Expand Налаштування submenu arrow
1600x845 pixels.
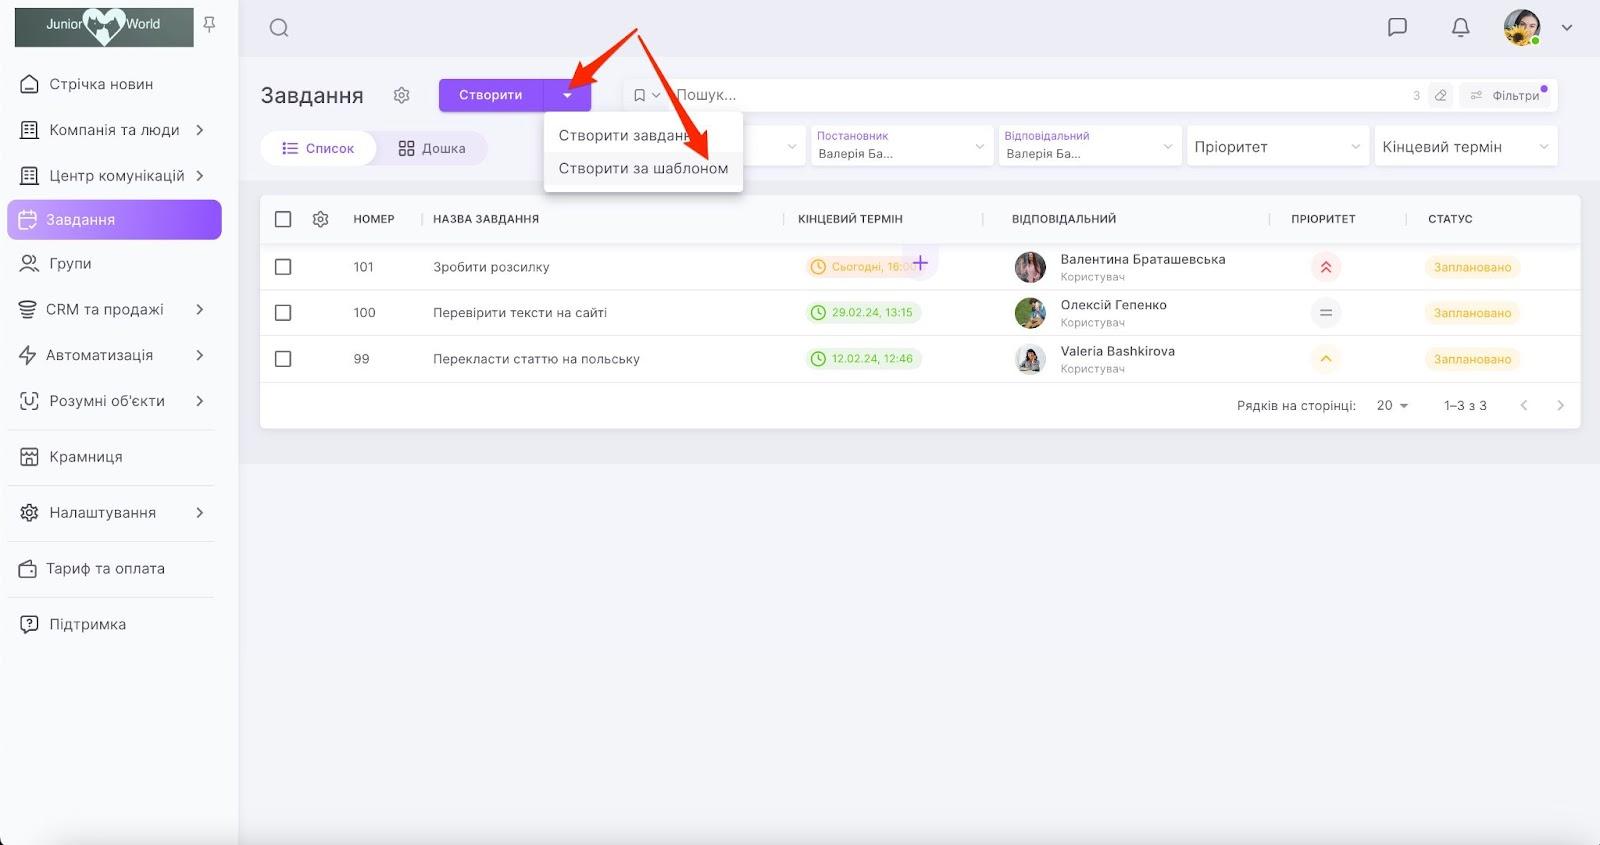coord(200,513)
